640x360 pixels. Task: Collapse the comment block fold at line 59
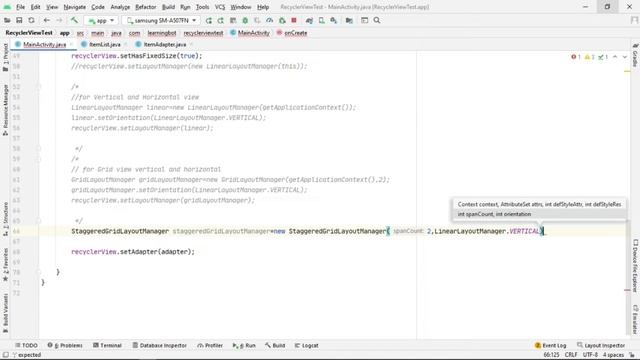(38, 159)
